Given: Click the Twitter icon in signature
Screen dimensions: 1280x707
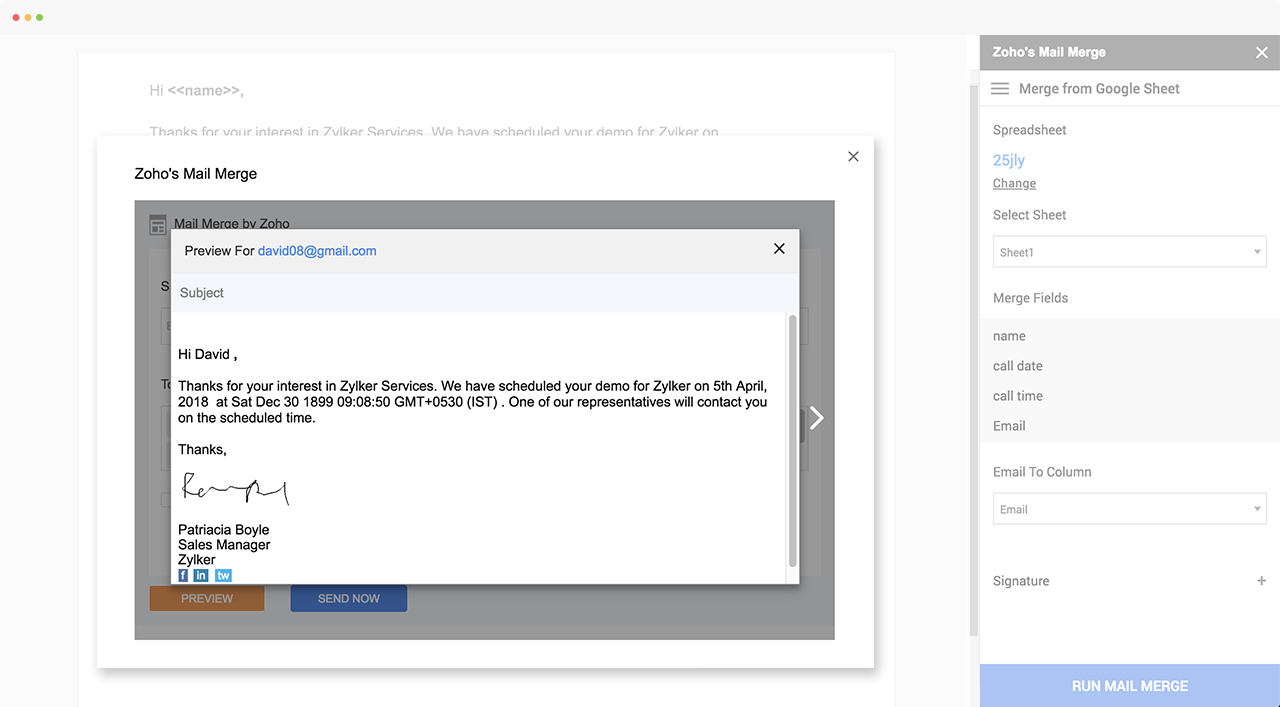Looking at the screenshot, I should coord(223,575).
